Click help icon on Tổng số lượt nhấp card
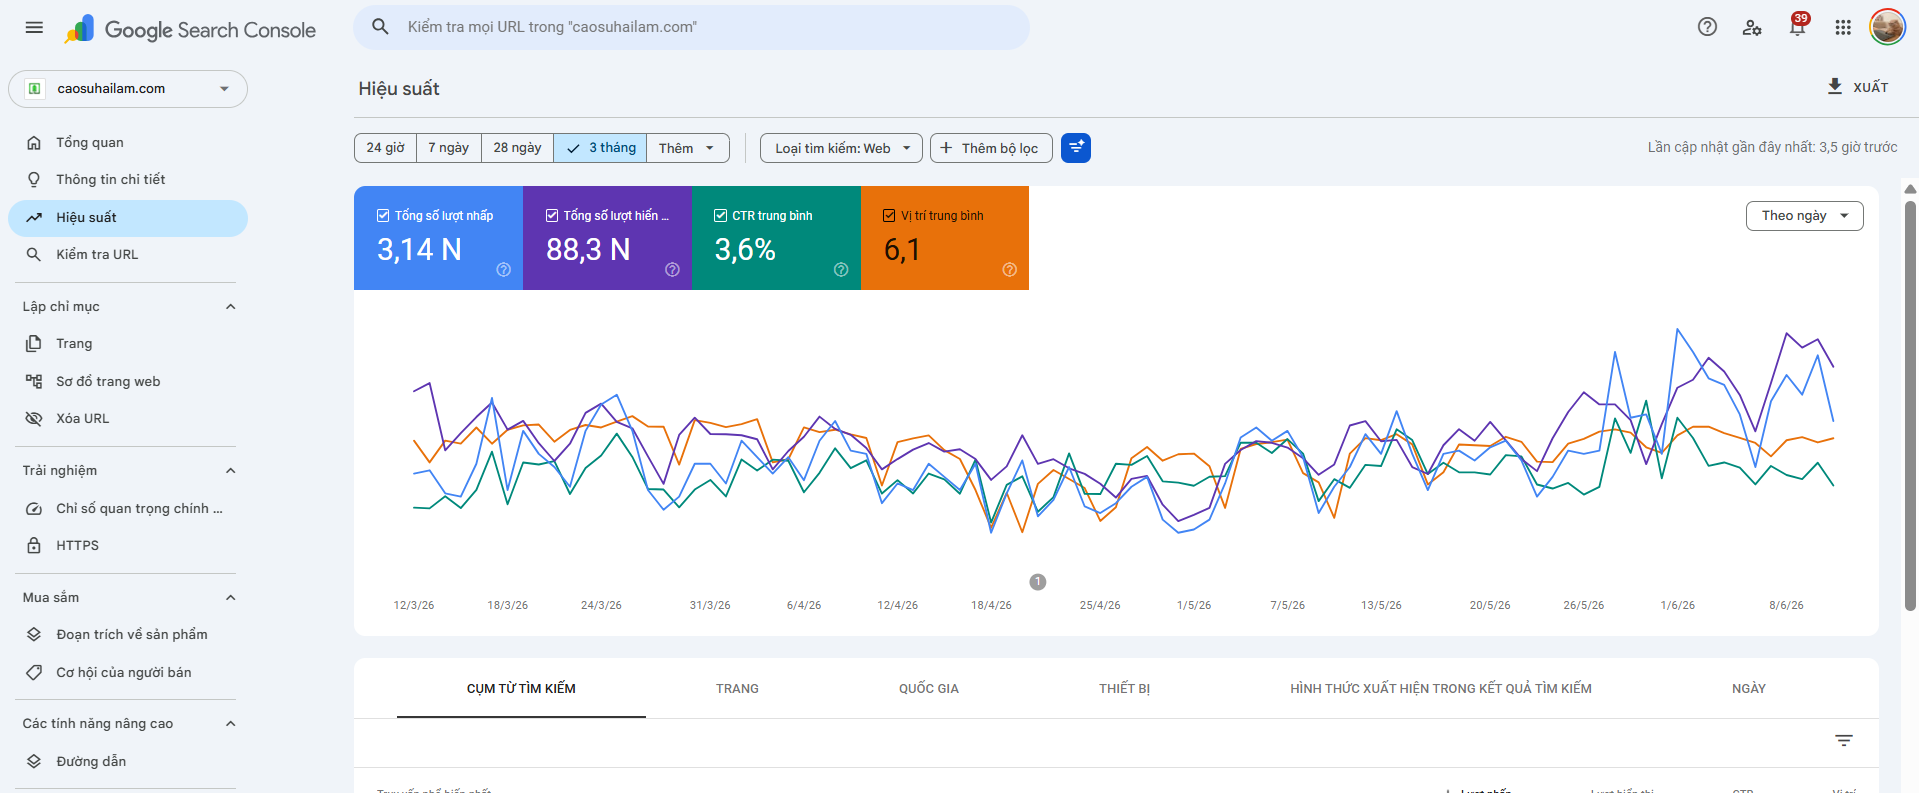1919x793 pixels. click(504, 269)
